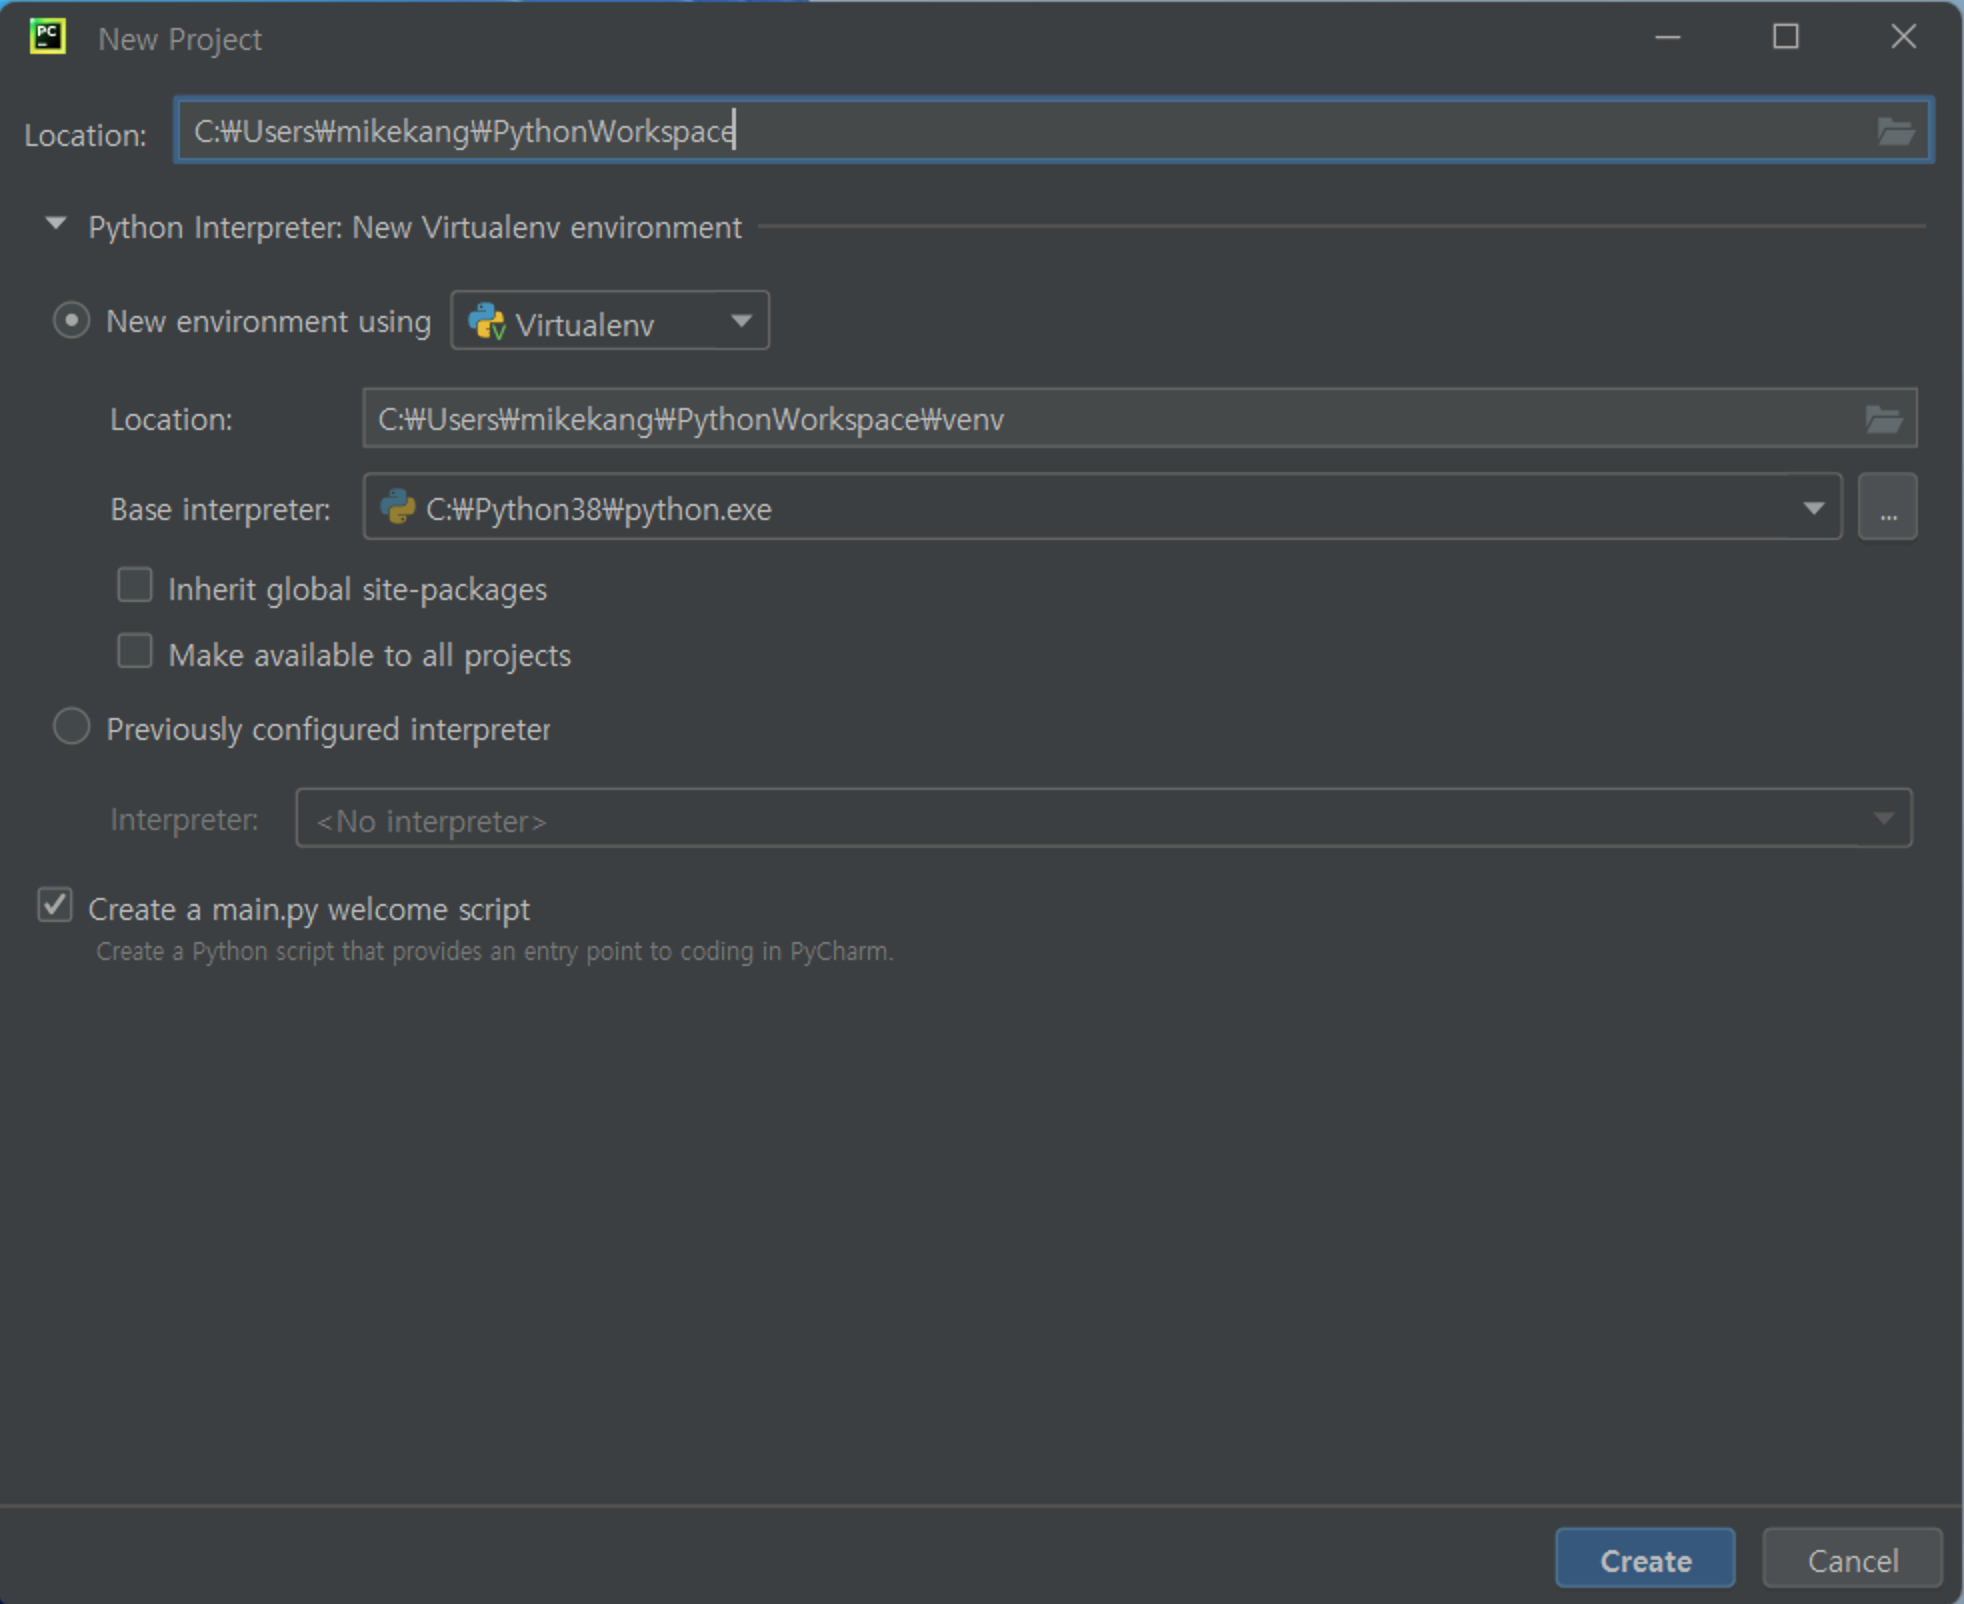Uncheck Create a main.py welcome script
The width and height of the screenshot is (1964, 1604).
click(55, 906)
